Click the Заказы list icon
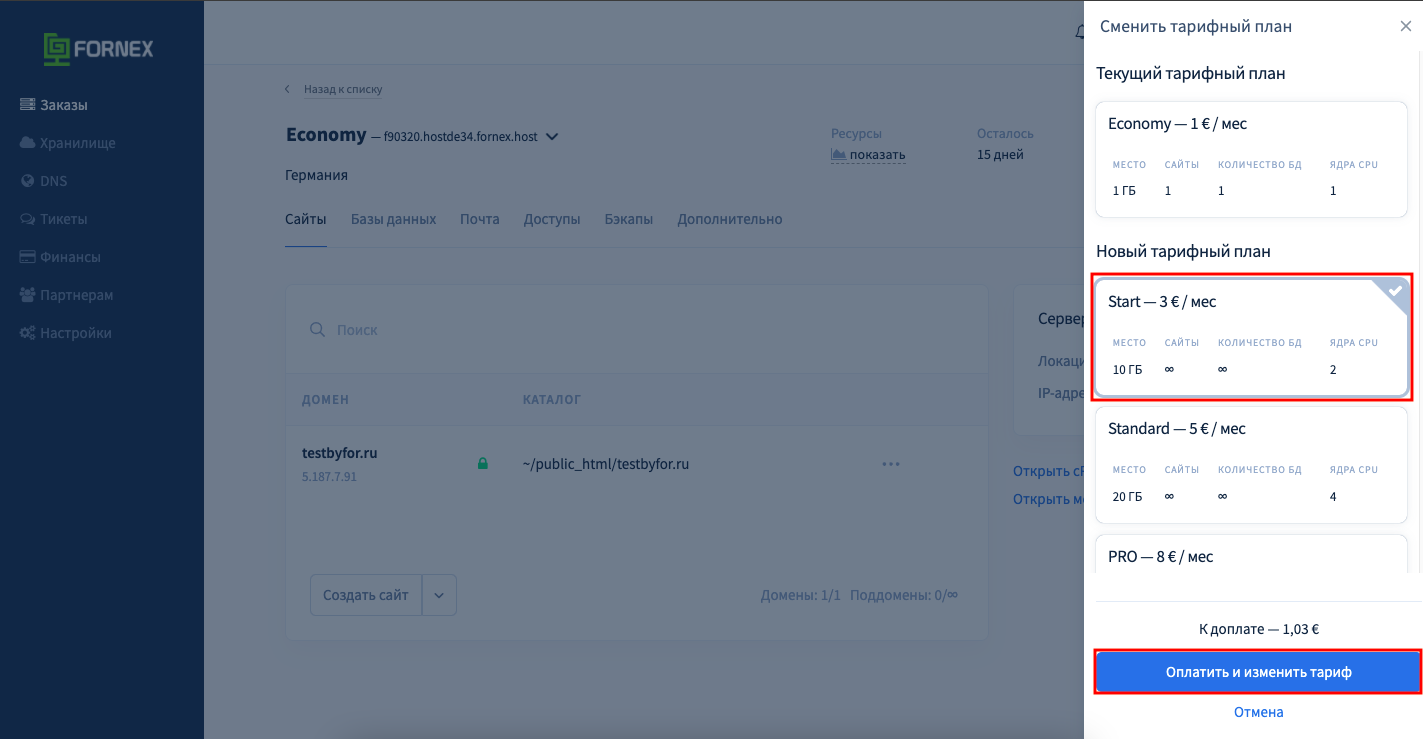The image size is (1423, 739). coord(27,105)
